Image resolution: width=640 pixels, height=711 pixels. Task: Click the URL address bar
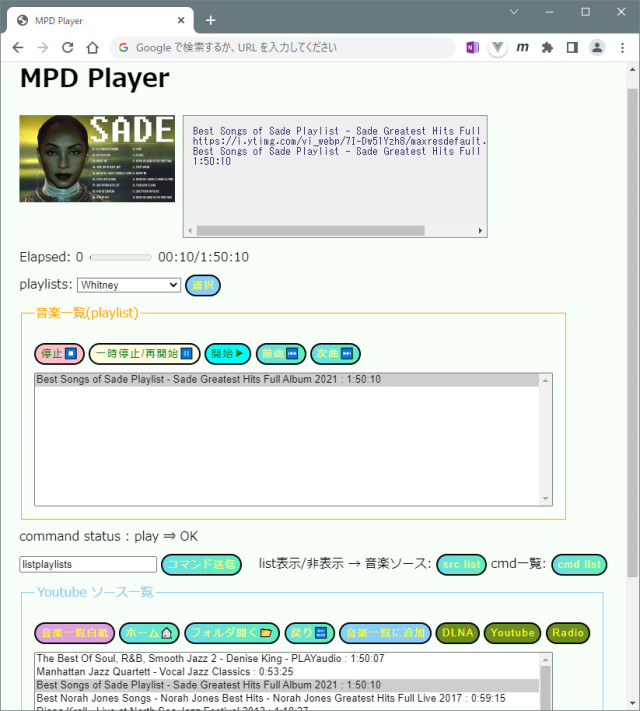(282, 48)
